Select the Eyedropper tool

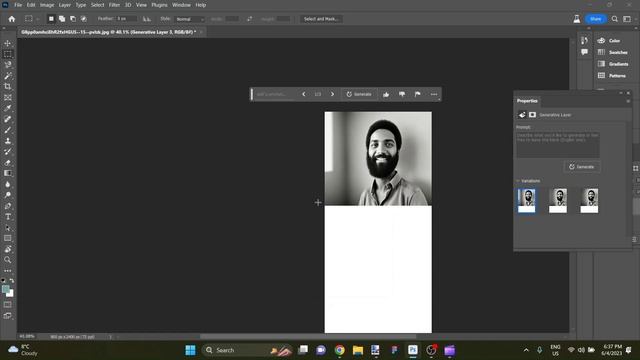click(8, 108)
